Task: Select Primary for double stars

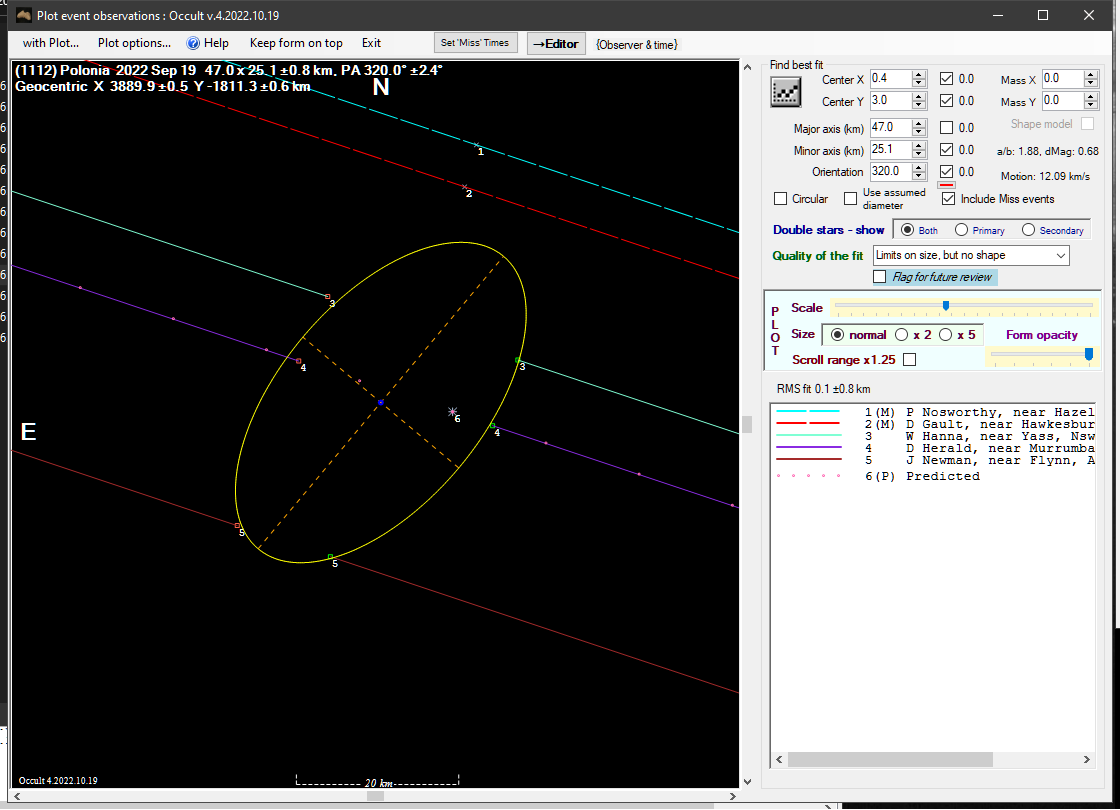Action: pyautogui.click(x=961, y=230)
